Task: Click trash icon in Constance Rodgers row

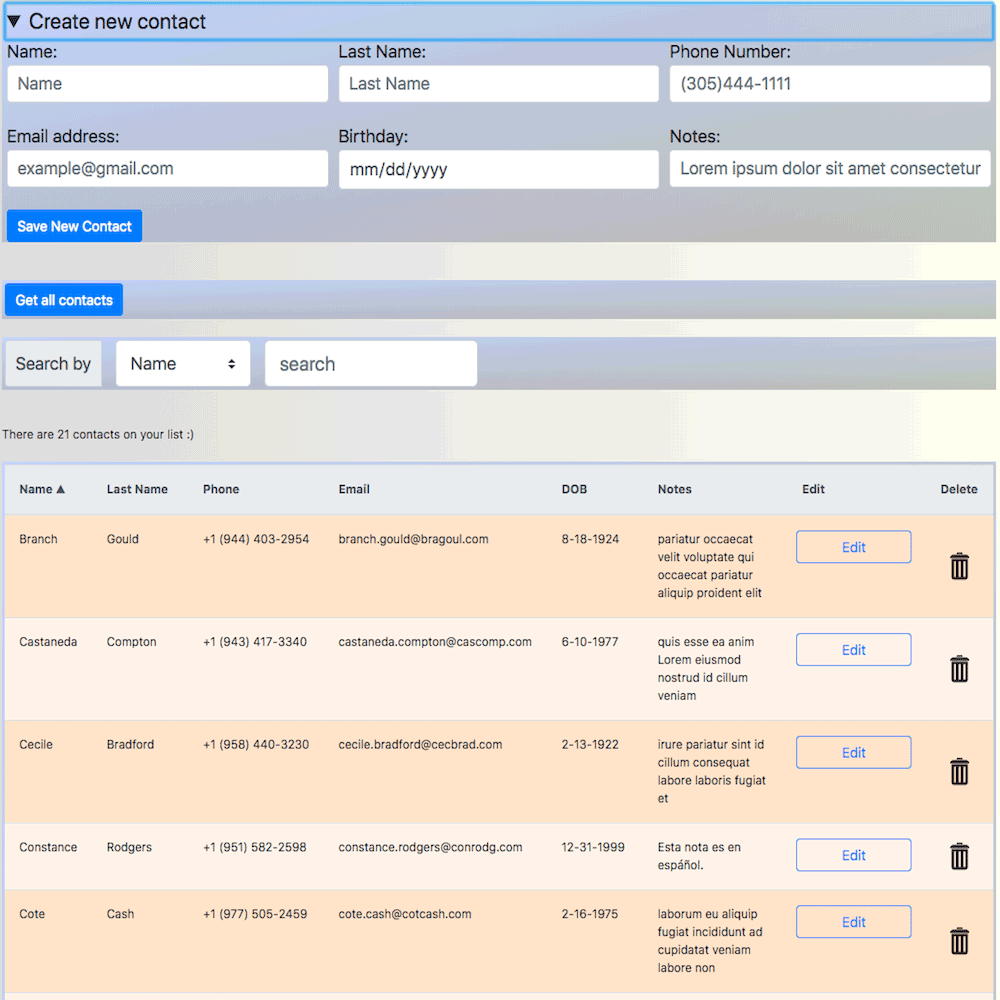Action: [959, 856]
